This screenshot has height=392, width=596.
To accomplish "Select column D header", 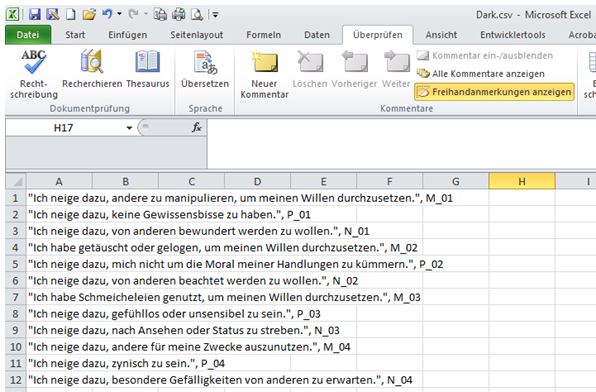I will click(x=257, y=182).
